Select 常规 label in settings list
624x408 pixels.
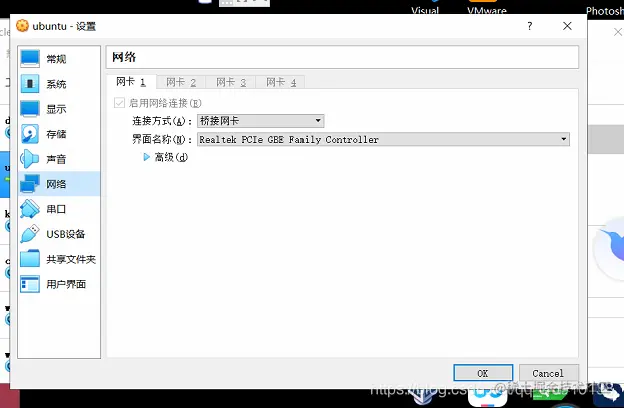coord(56,59)
